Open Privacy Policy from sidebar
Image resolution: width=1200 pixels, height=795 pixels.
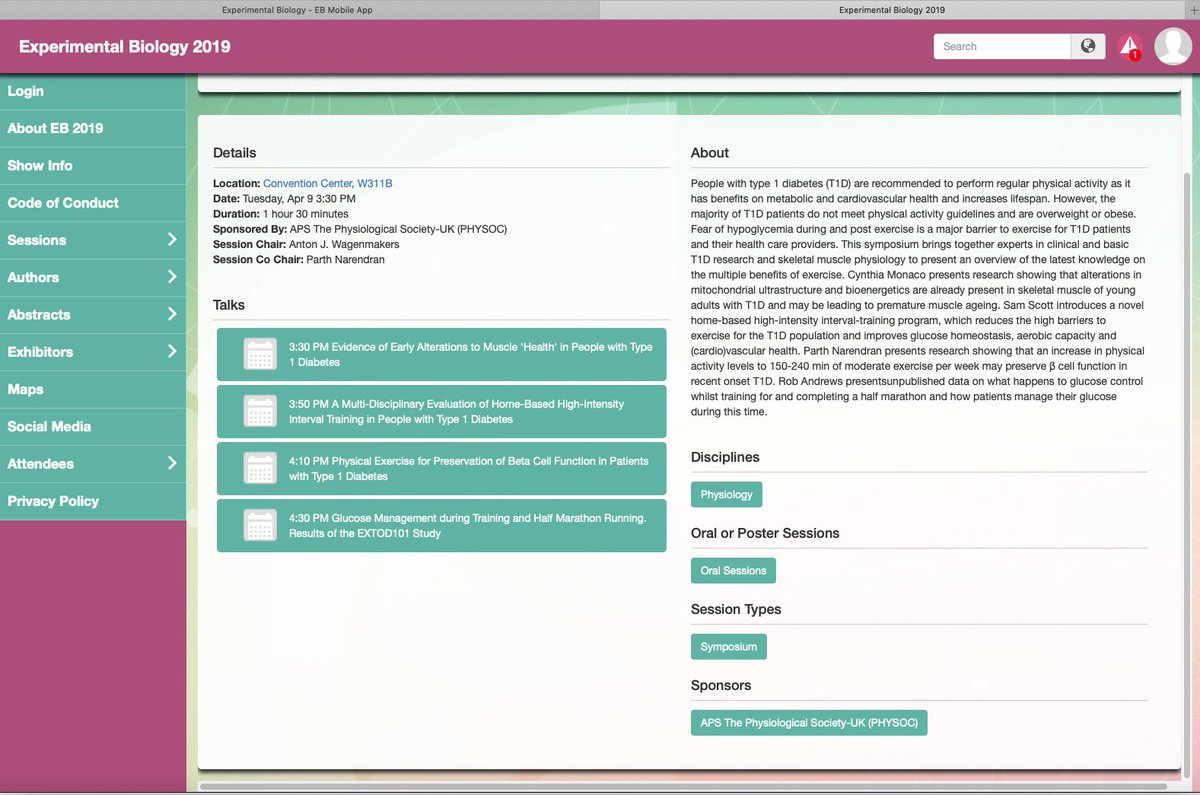[93, 501]
